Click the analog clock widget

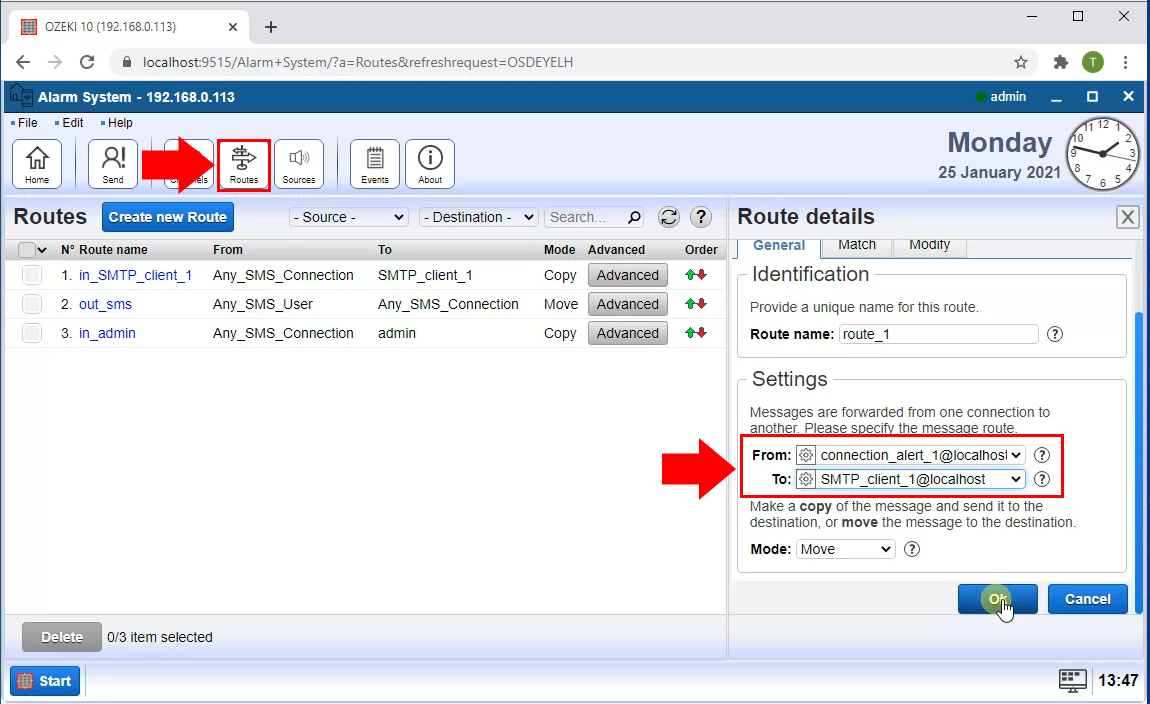(1102, 153)
